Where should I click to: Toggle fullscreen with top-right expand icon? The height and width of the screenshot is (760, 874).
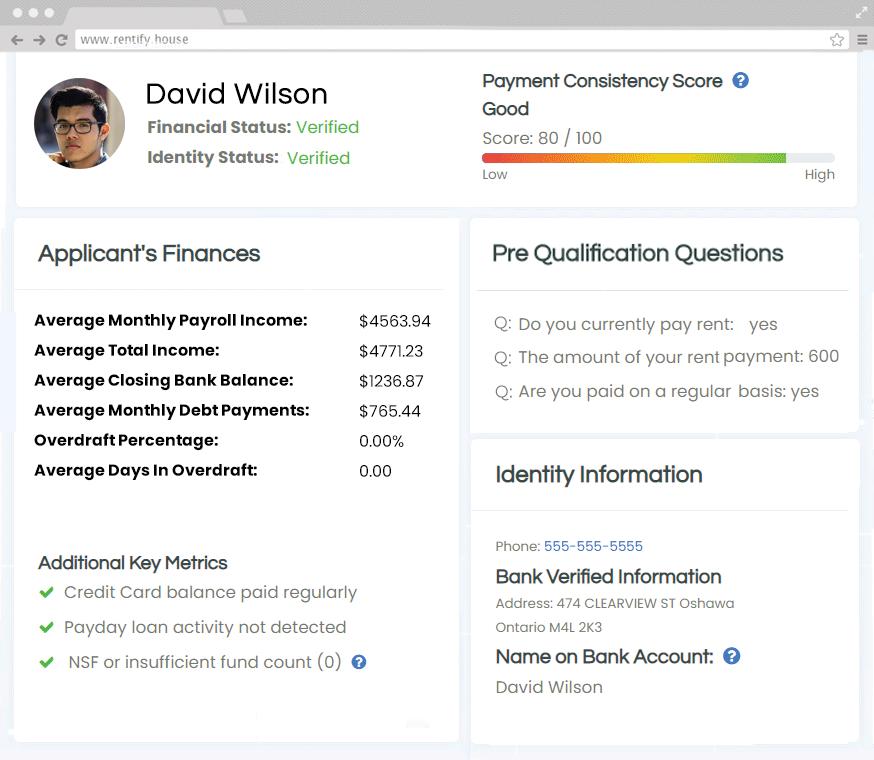pos(862,13)
